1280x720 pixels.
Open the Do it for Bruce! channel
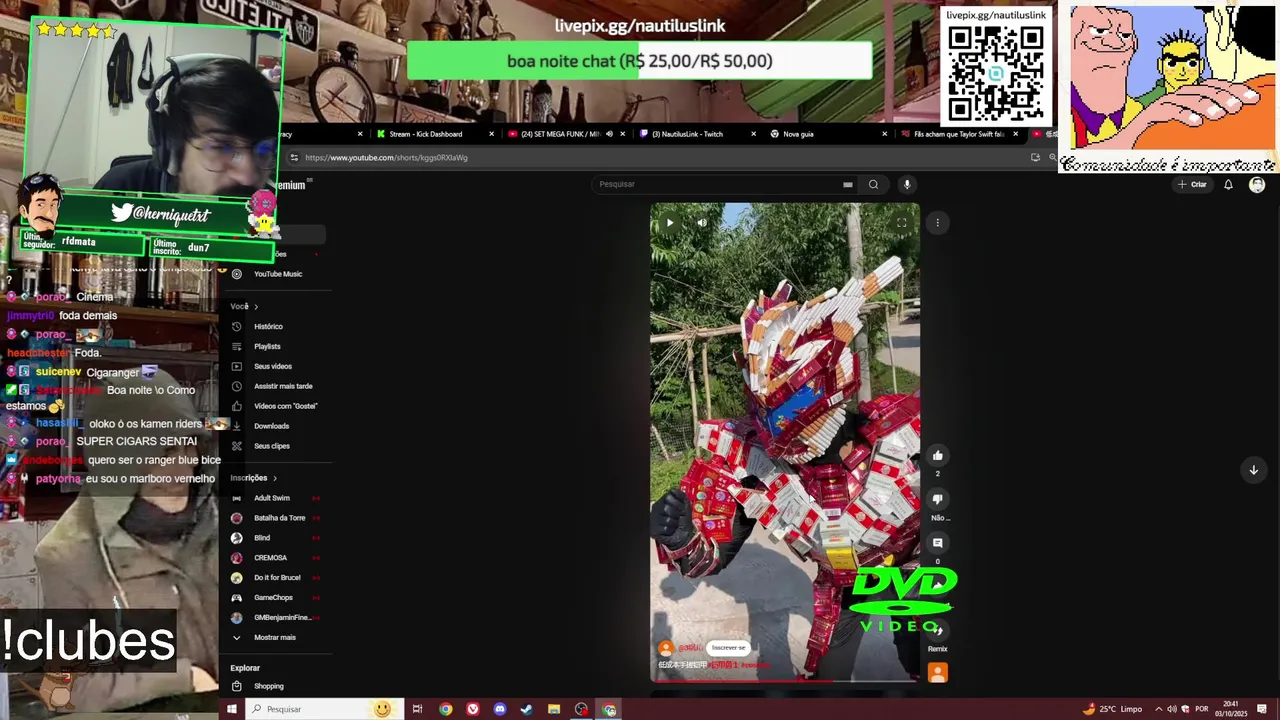pos(276,578)
